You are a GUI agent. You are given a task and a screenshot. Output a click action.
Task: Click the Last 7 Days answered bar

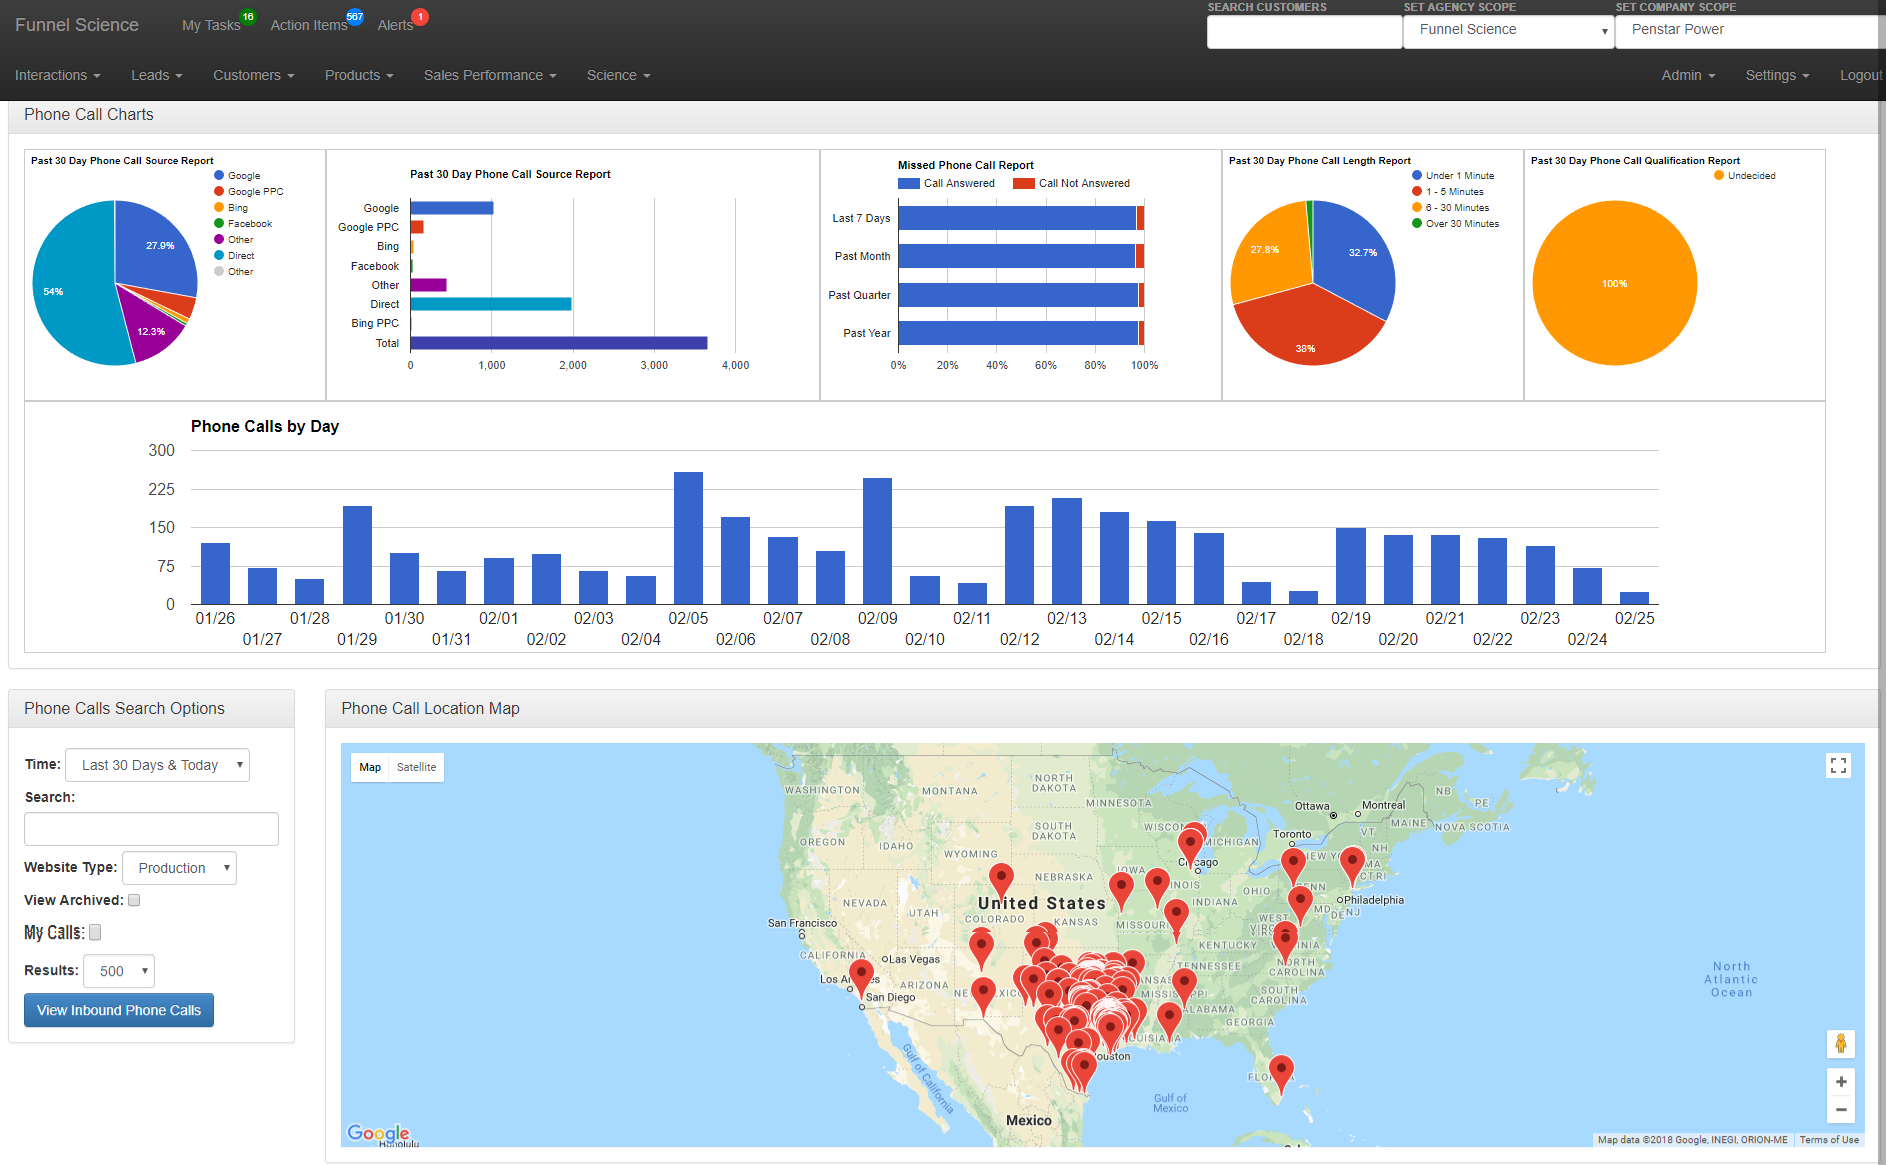(x=1017, y=218)
